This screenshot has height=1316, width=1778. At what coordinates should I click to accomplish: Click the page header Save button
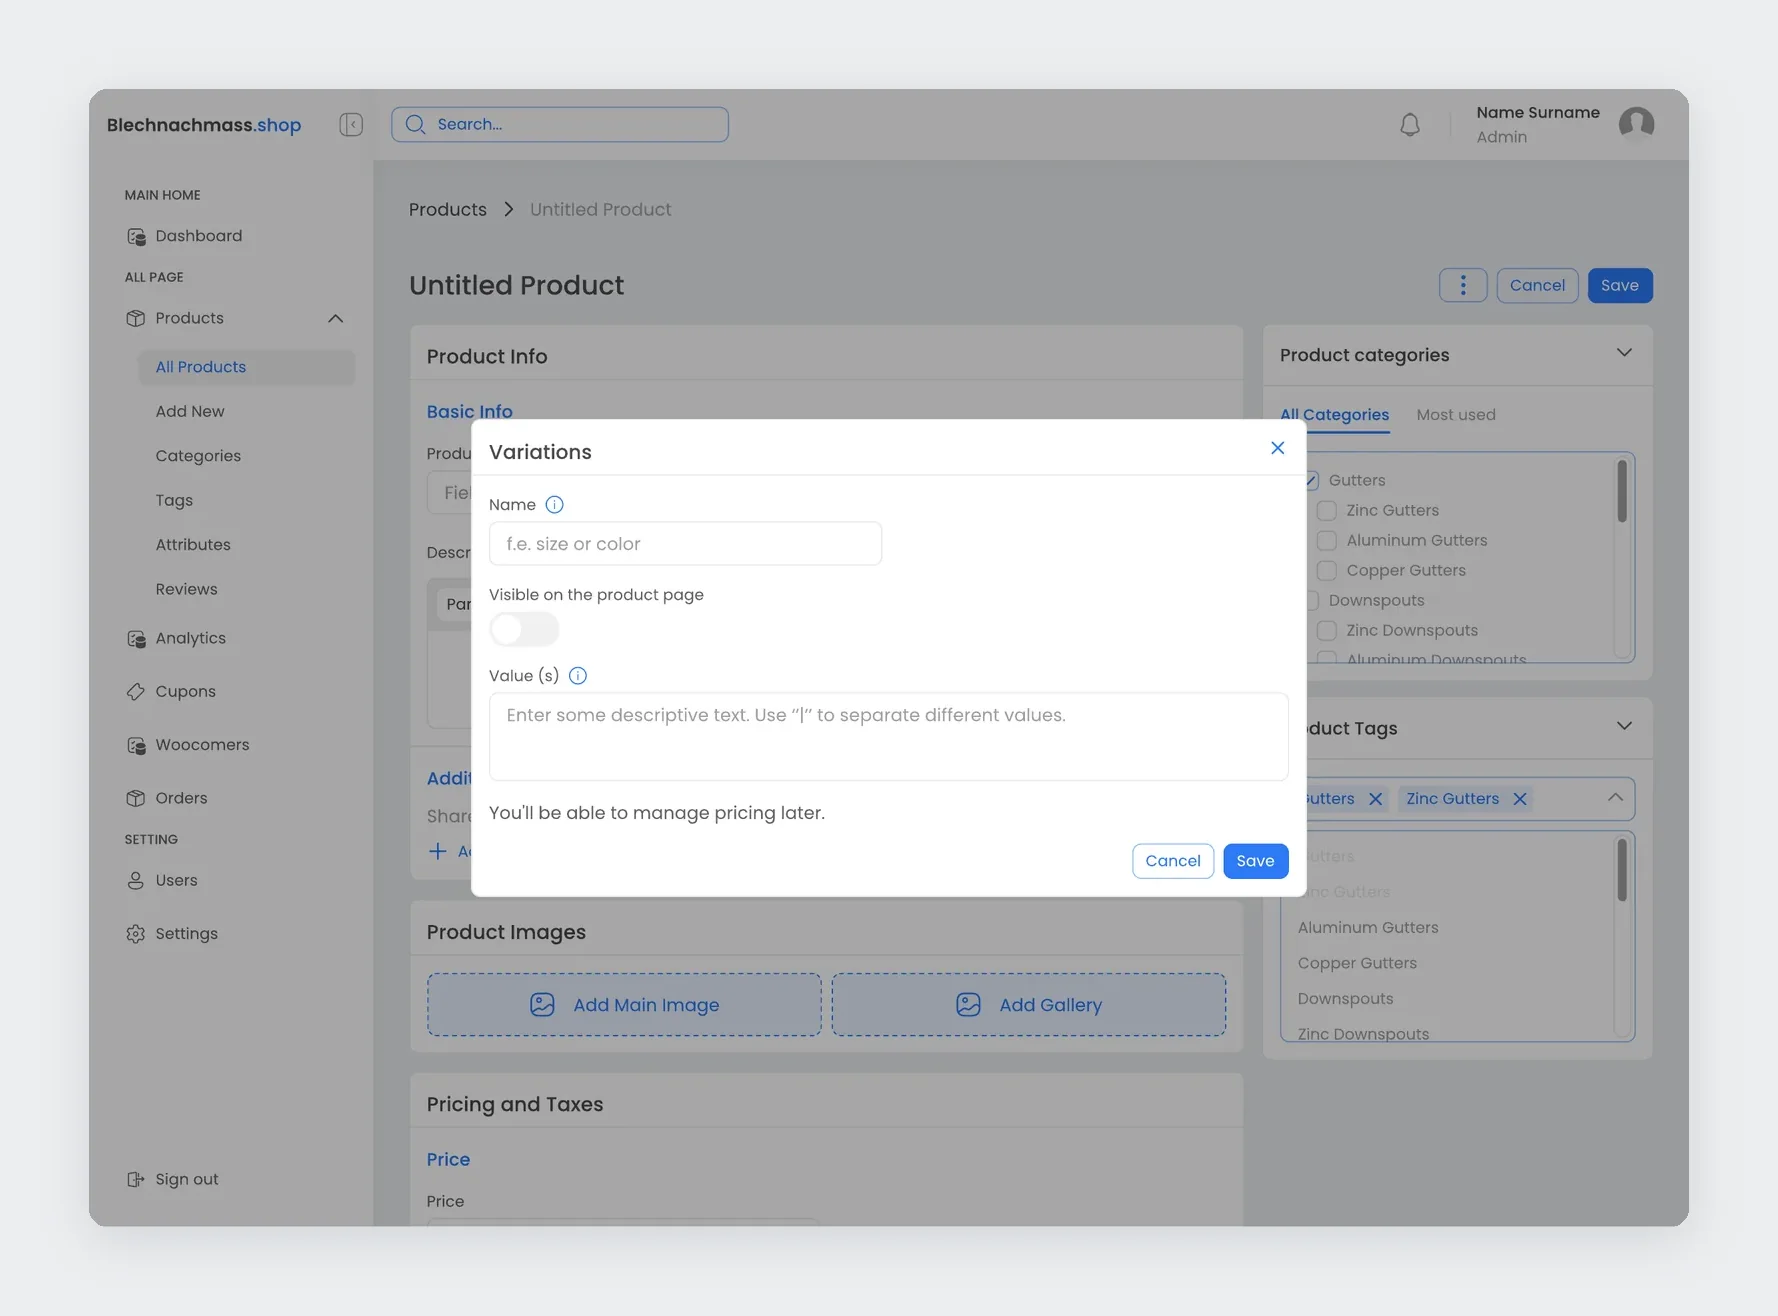(x=1619, y=285)
